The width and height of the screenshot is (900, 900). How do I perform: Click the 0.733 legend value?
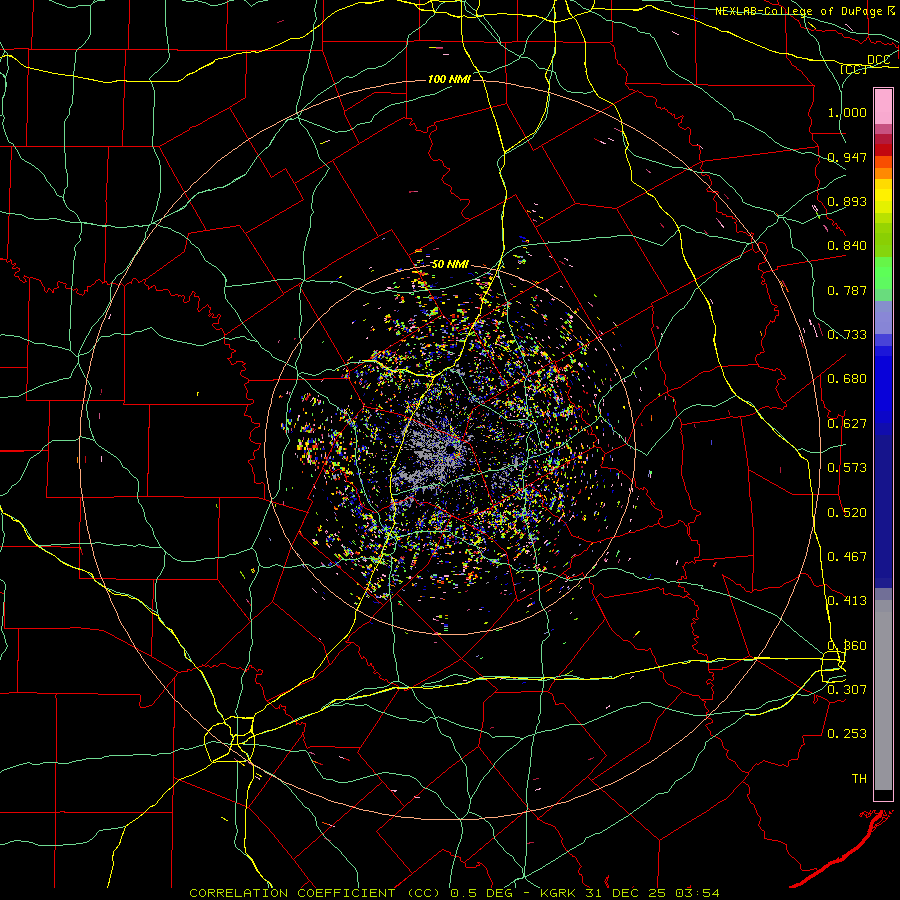[847, 335]
